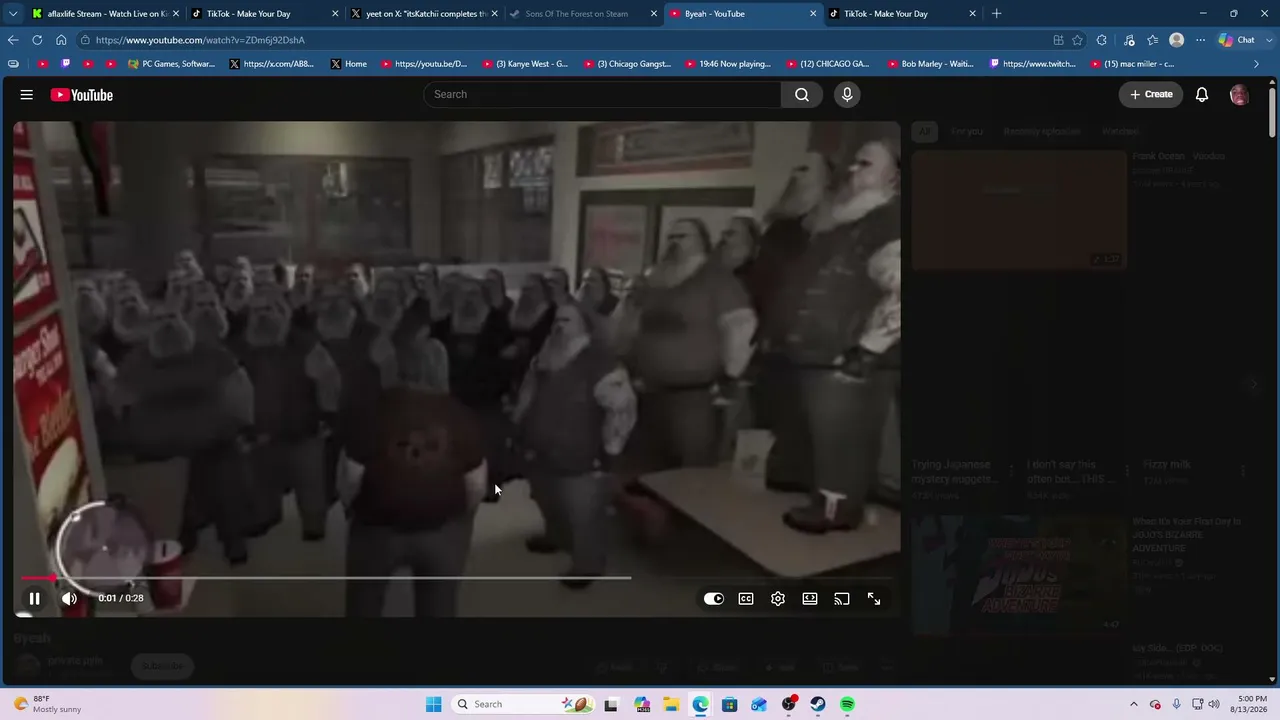Click the address bar URL
This screenshot has height=720, width=1280.
[x=200, y=40]
